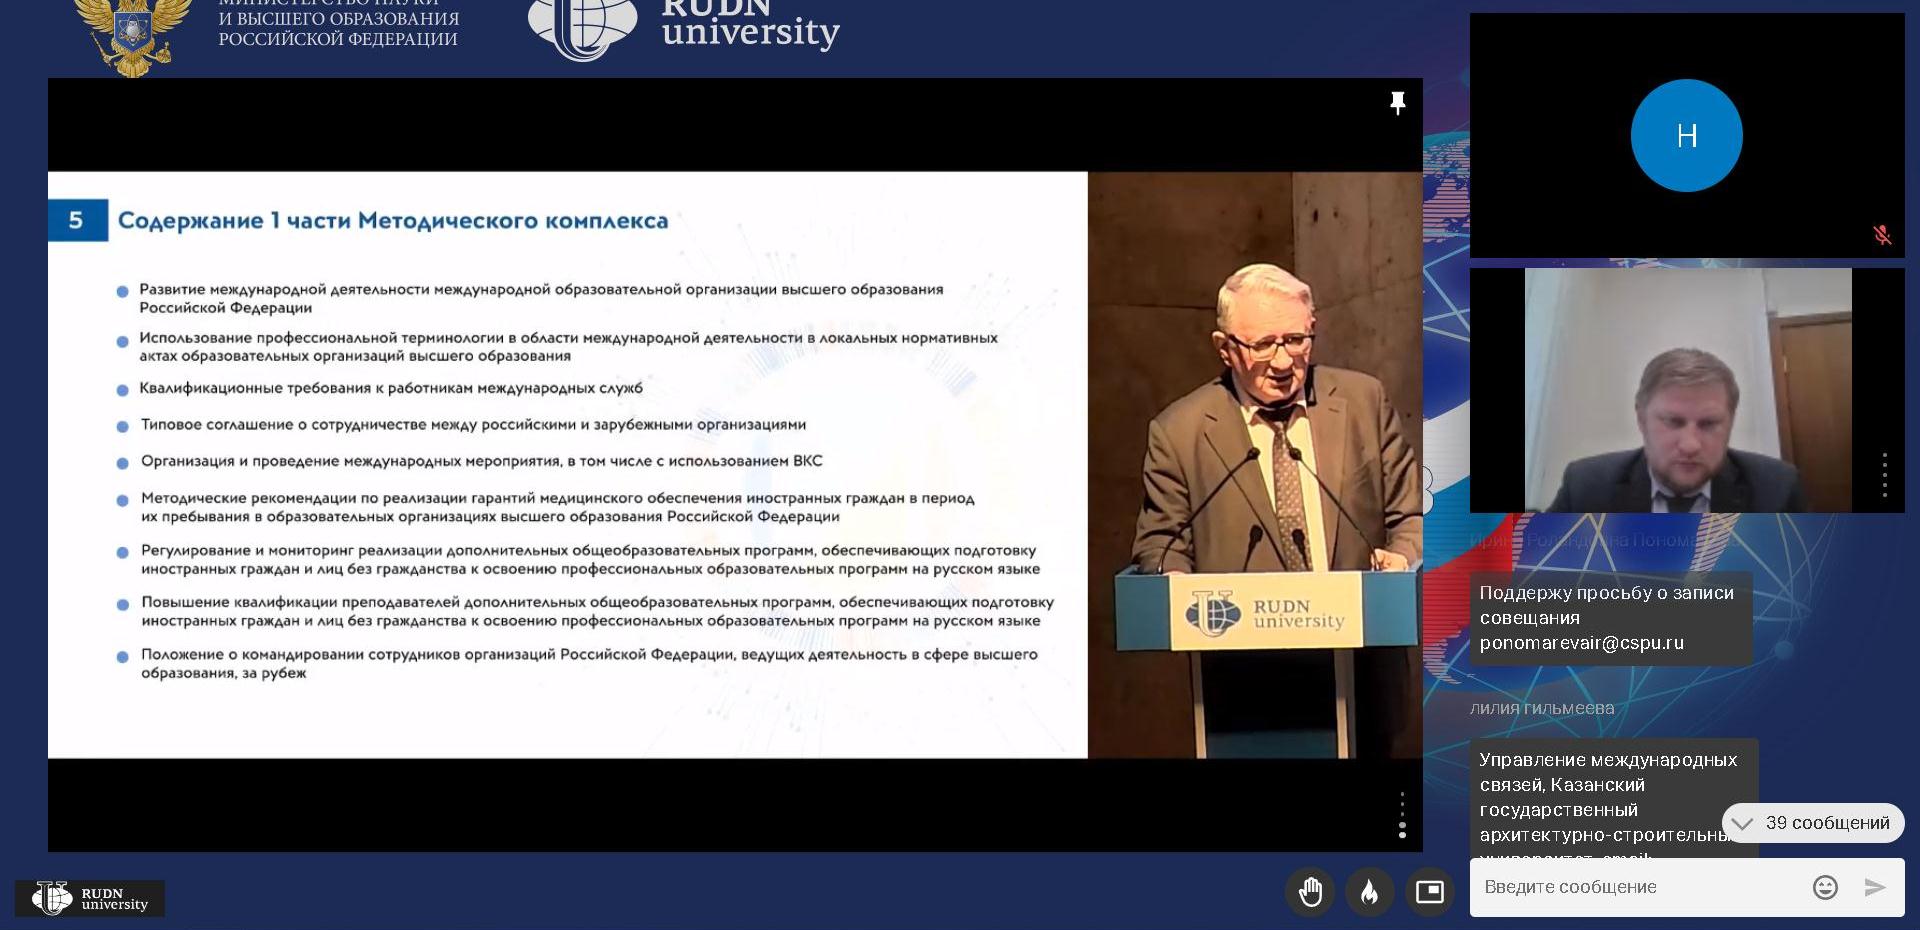
Task: Click the blue H participant avatar
Action: [x=1686, y=135]
